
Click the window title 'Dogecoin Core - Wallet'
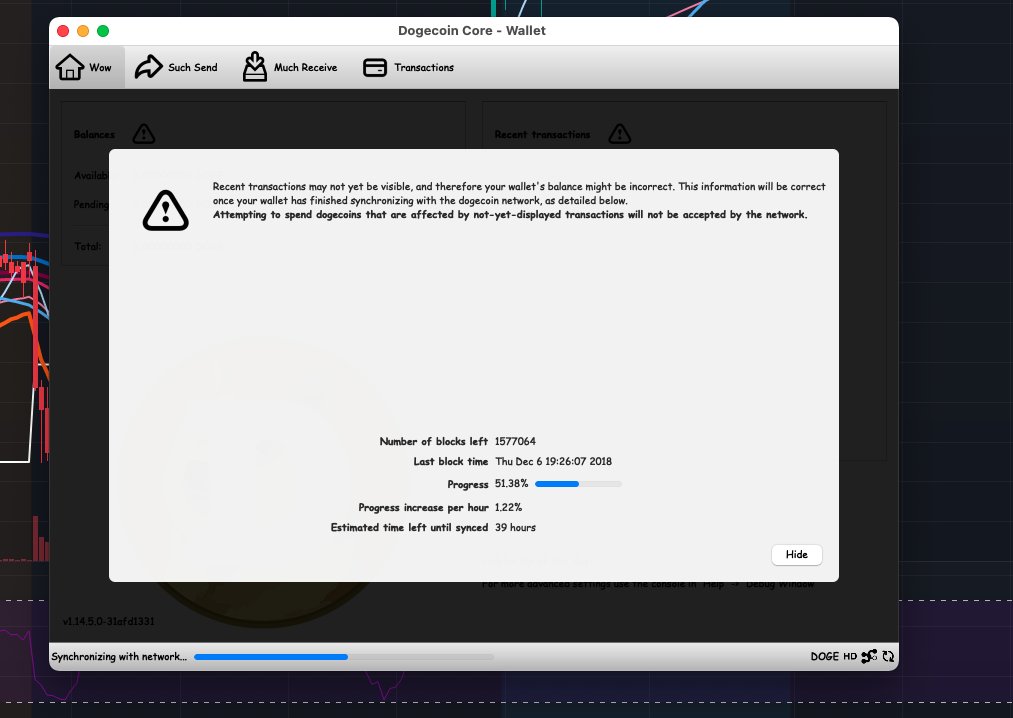tap(472, 30)
